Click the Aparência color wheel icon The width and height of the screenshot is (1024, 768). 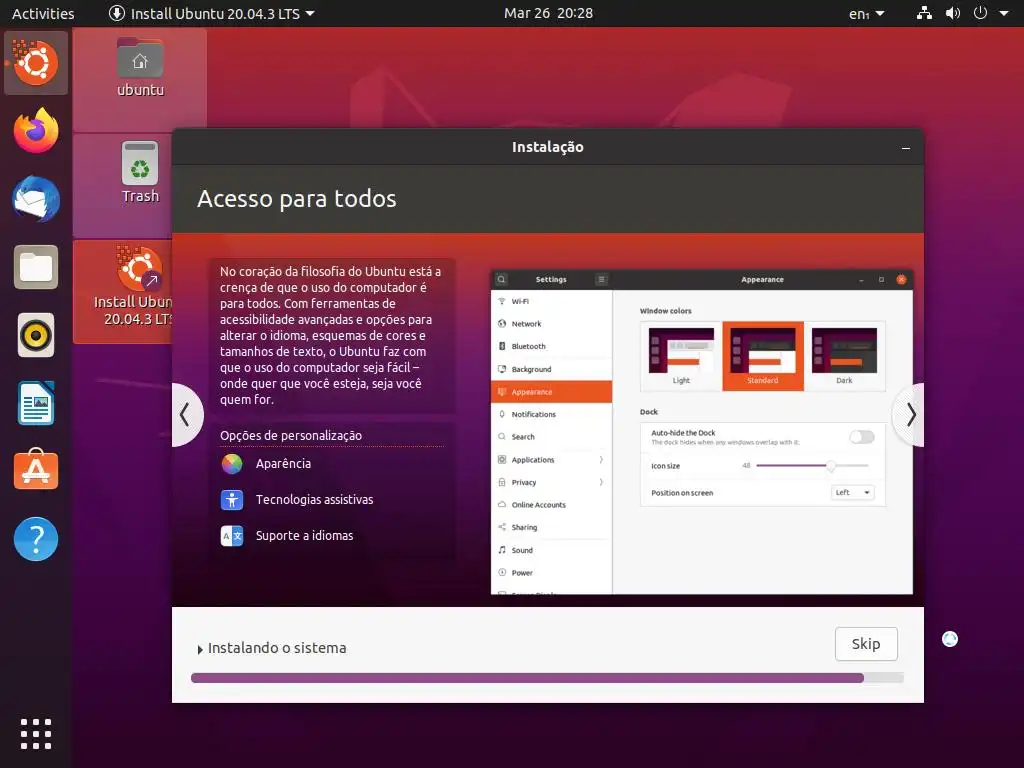coord(232,464)
